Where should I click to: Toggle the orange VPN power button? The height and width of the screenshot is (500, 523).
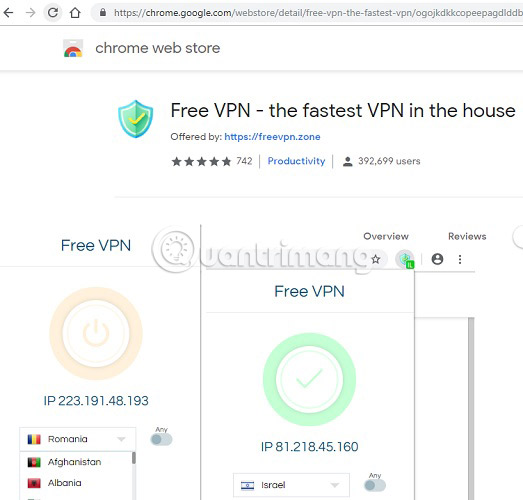point(96,333)
